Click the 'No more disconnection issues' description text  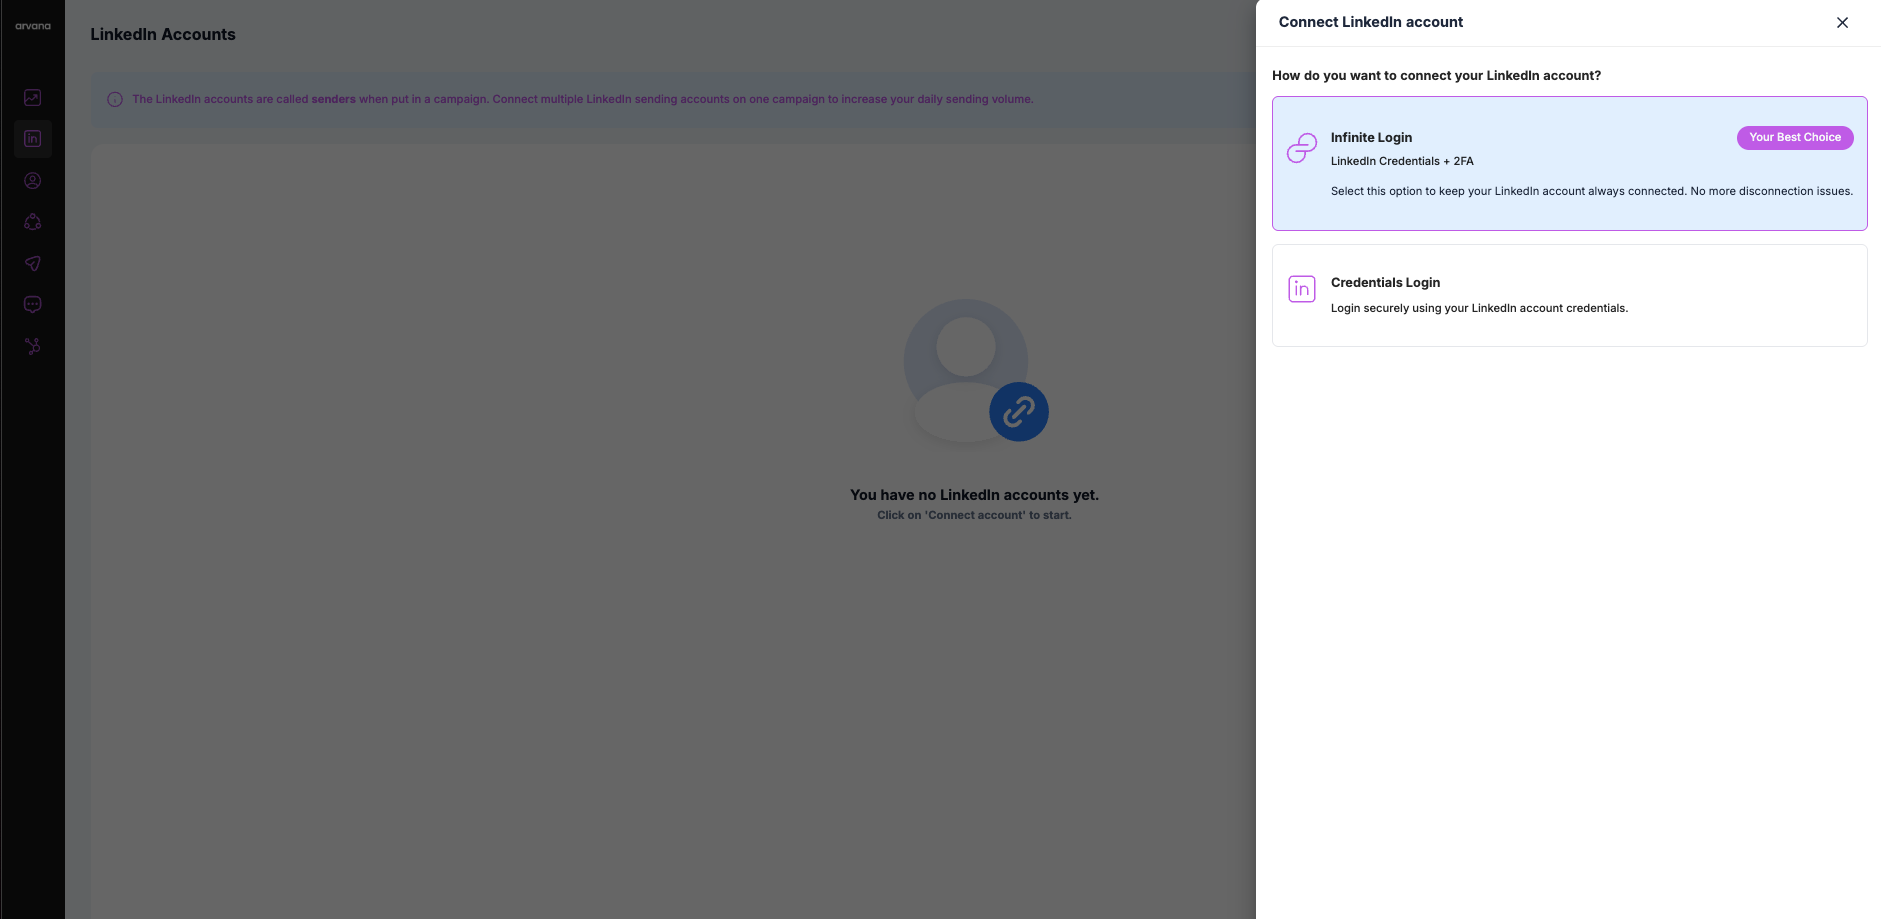tap(1591, 191)
